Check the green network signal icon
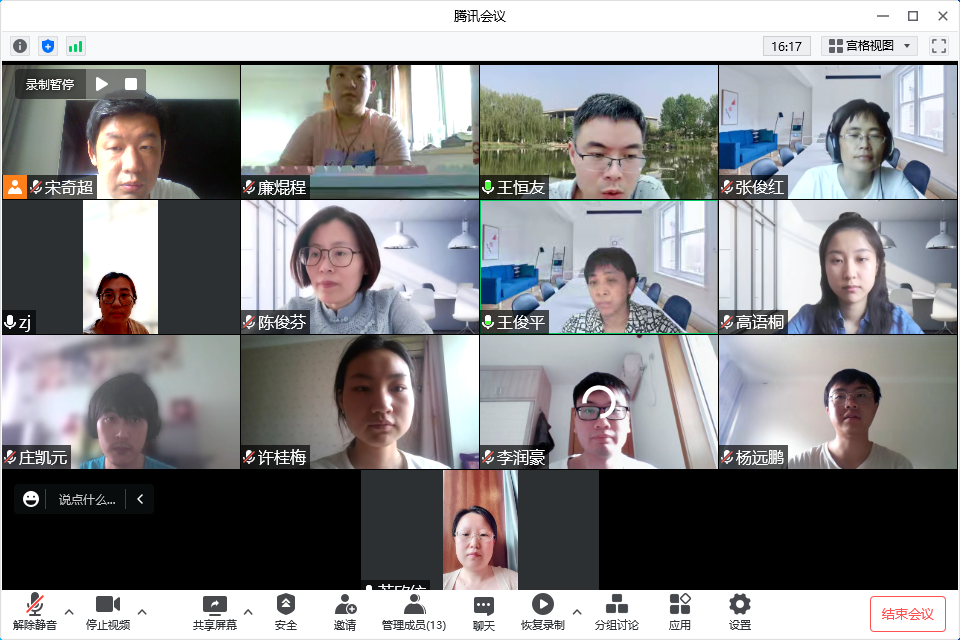The width and height of the screenshot is (960, 640). tap(76, 46)
